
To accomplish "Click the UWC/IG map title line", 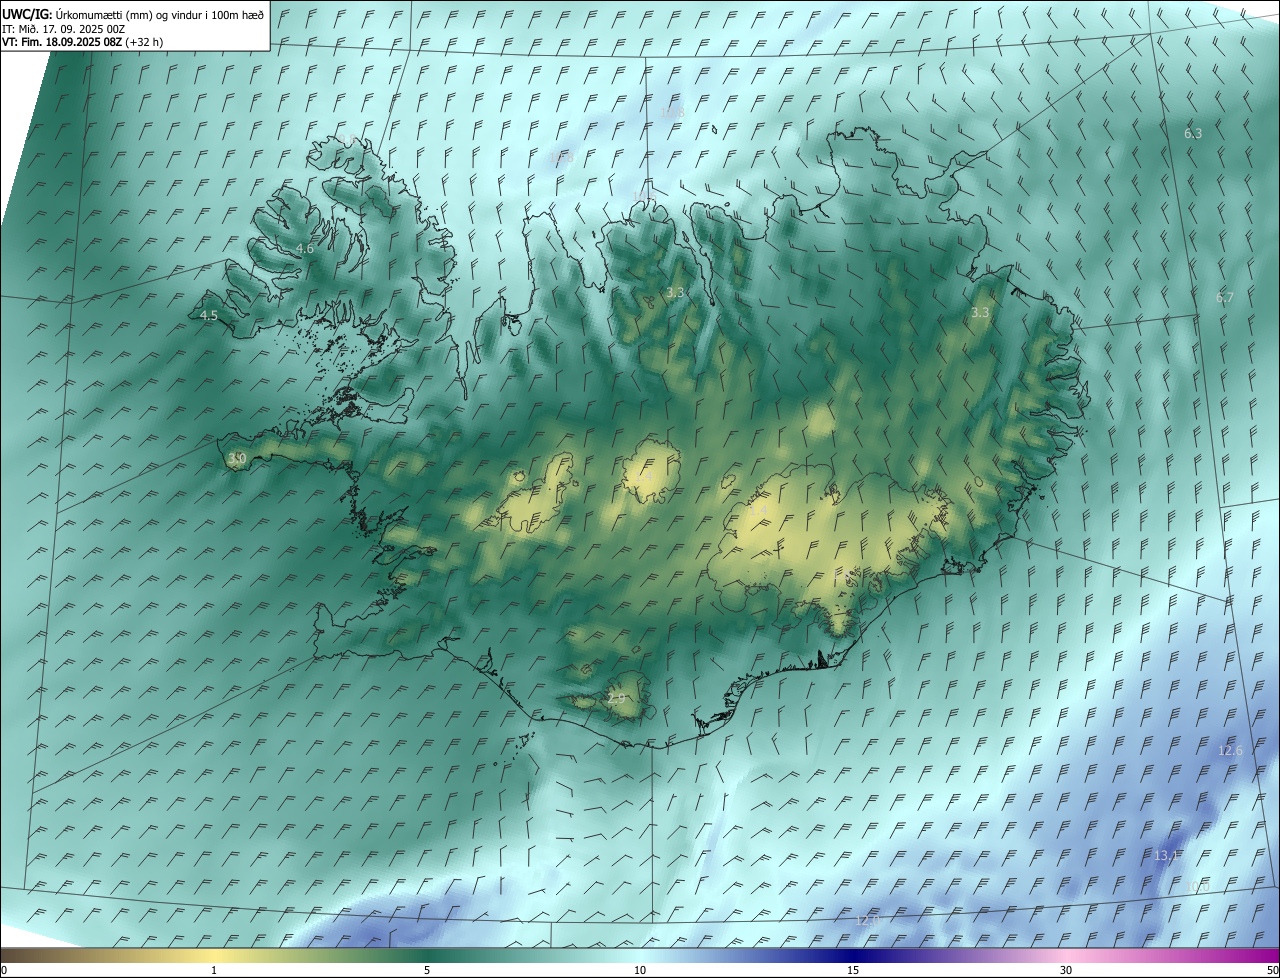I will point(133,14).
